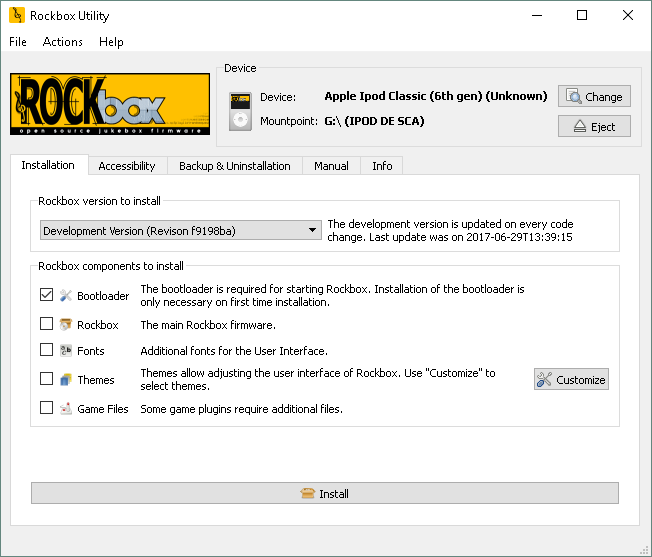This screenshot has height=557, width=652.
Task: Maximize the Rockbox Utility window
Action: tap(582, 15)
